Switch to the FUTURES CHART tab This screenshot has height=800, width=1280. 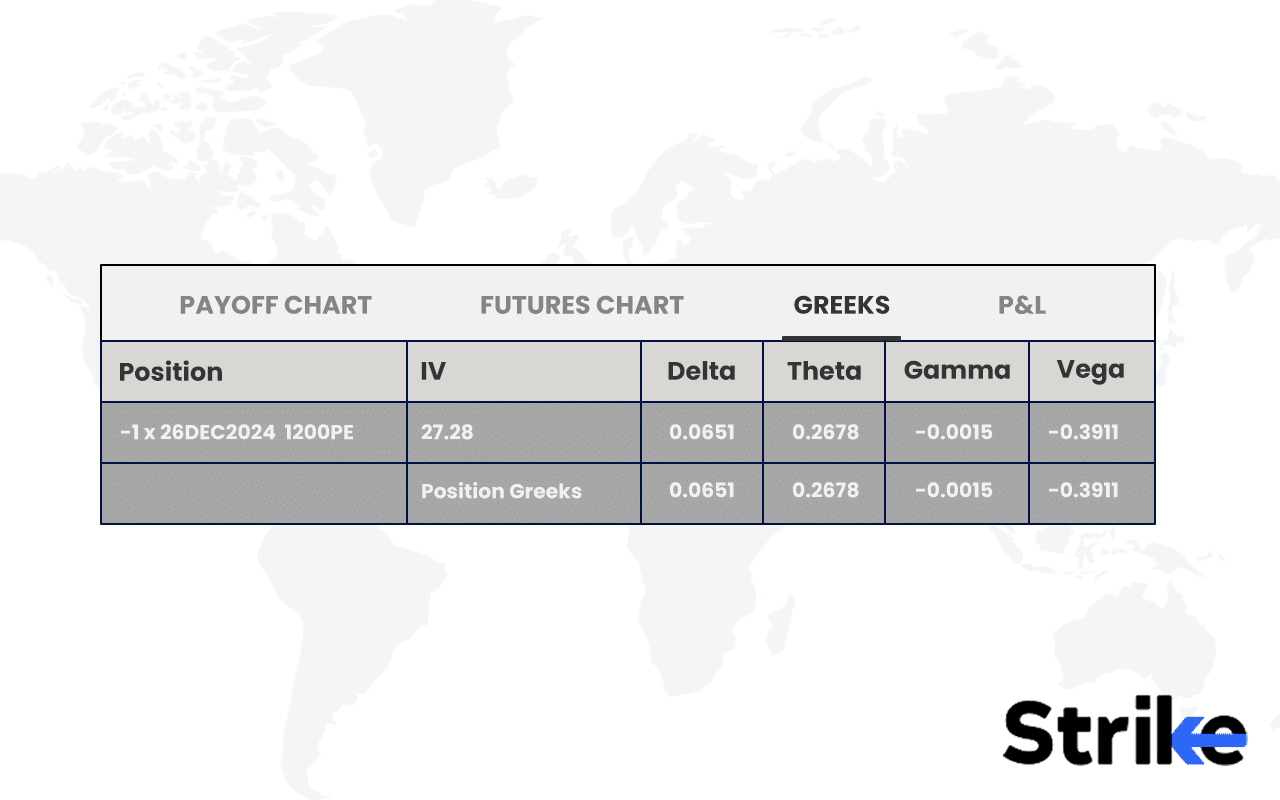click(x=582, y=305)
